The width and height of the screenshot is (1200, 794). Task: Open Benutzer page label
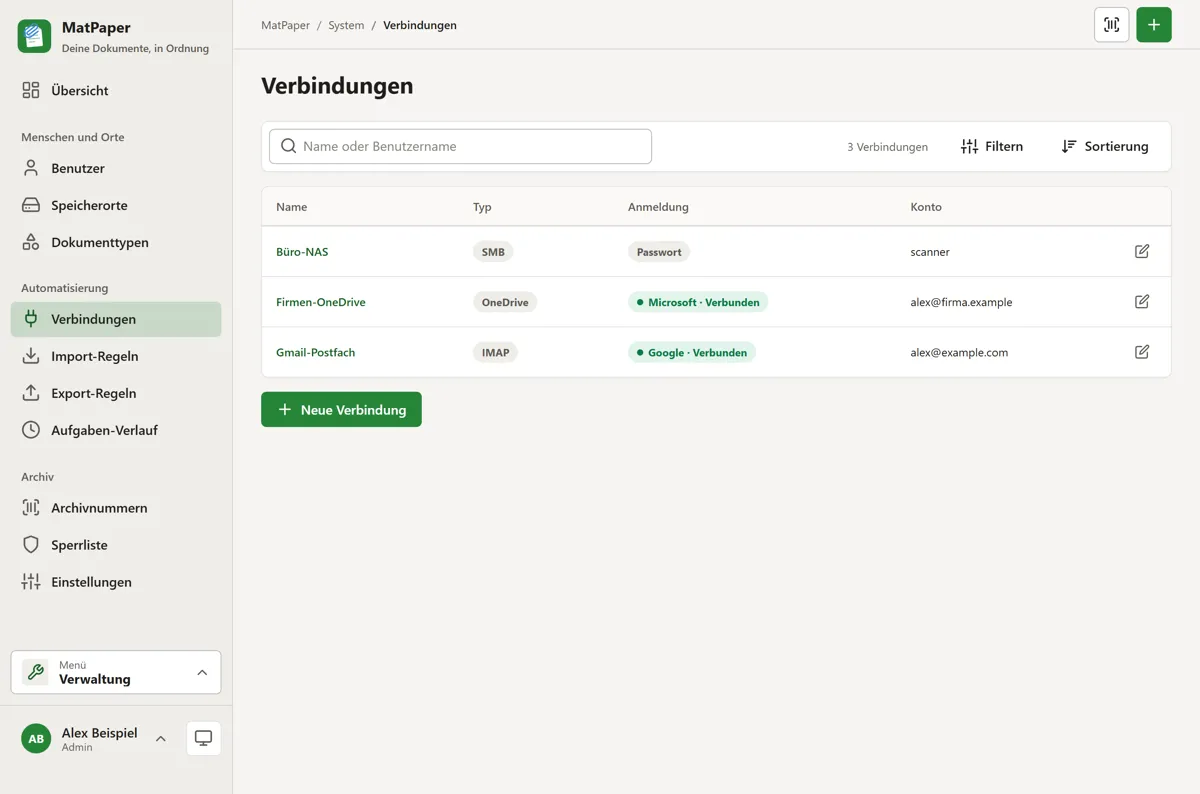coord(78,168)
